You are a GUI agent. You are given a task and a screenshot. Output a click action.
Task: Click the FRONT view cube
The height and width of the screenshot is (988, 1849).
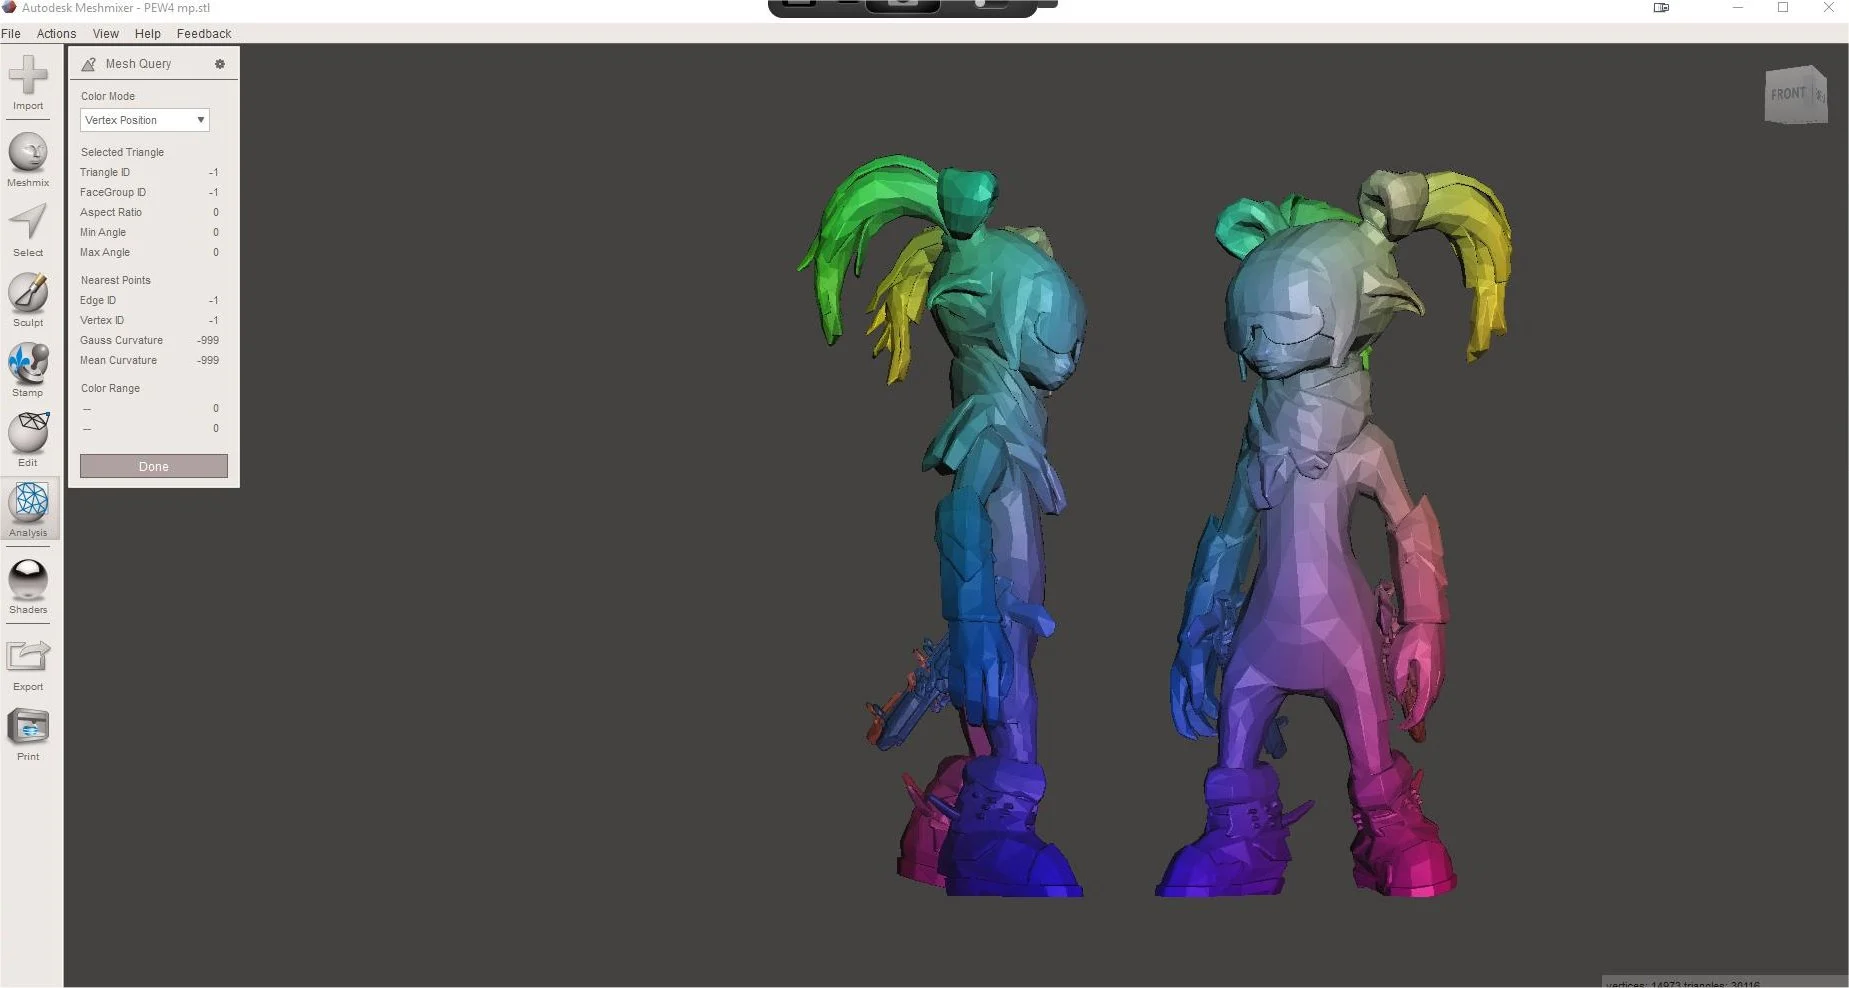click(1795, 95)
